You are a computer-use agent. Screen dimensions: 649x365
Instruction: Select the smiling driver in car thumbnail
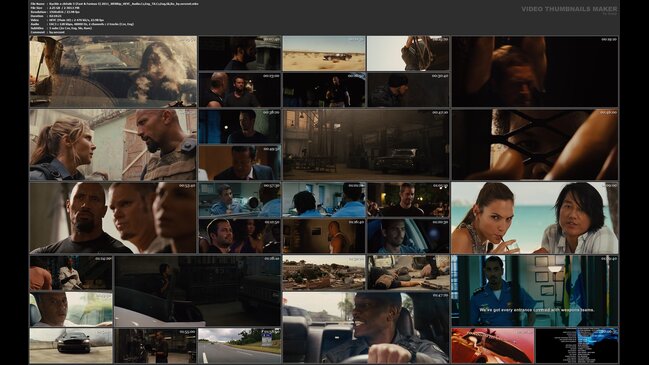click(x=366, y=328)
